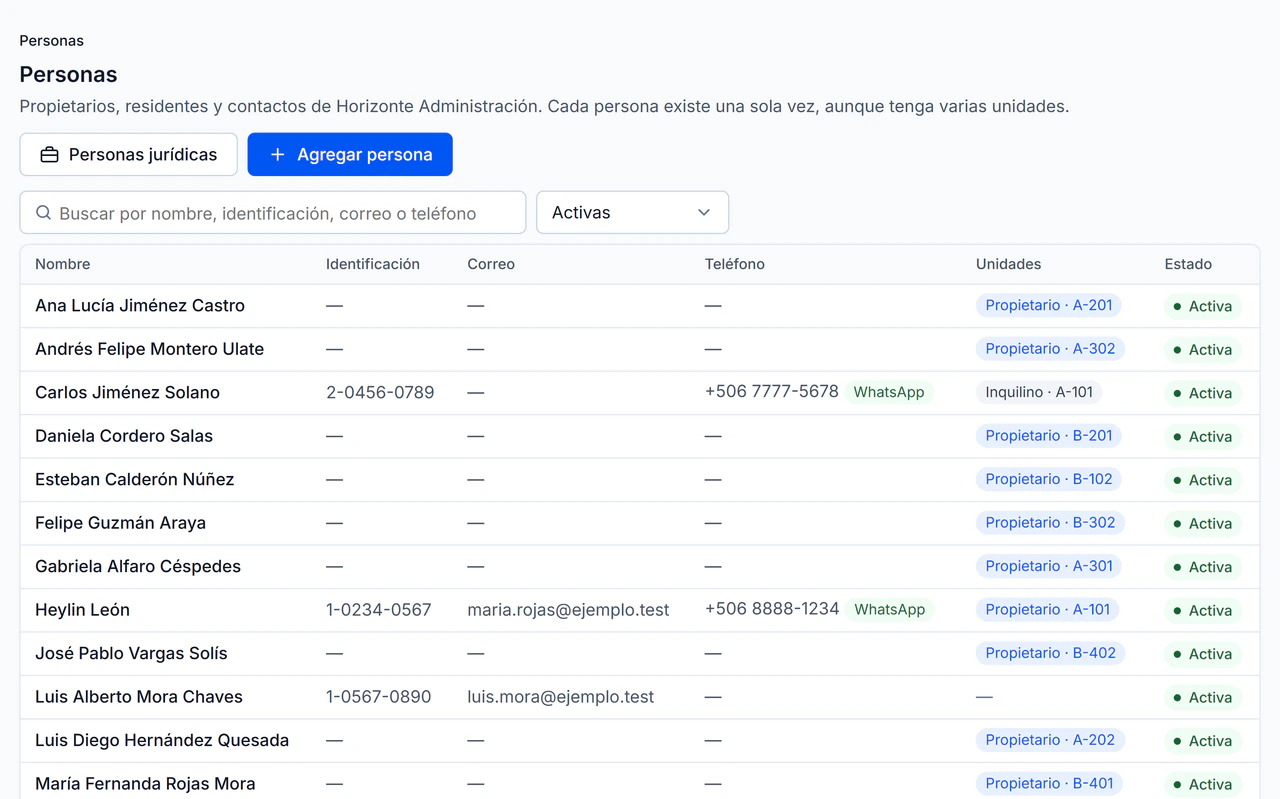Screen dimensions: 1280x799
Task: Click the Correo column header
Action: (491, 264)
